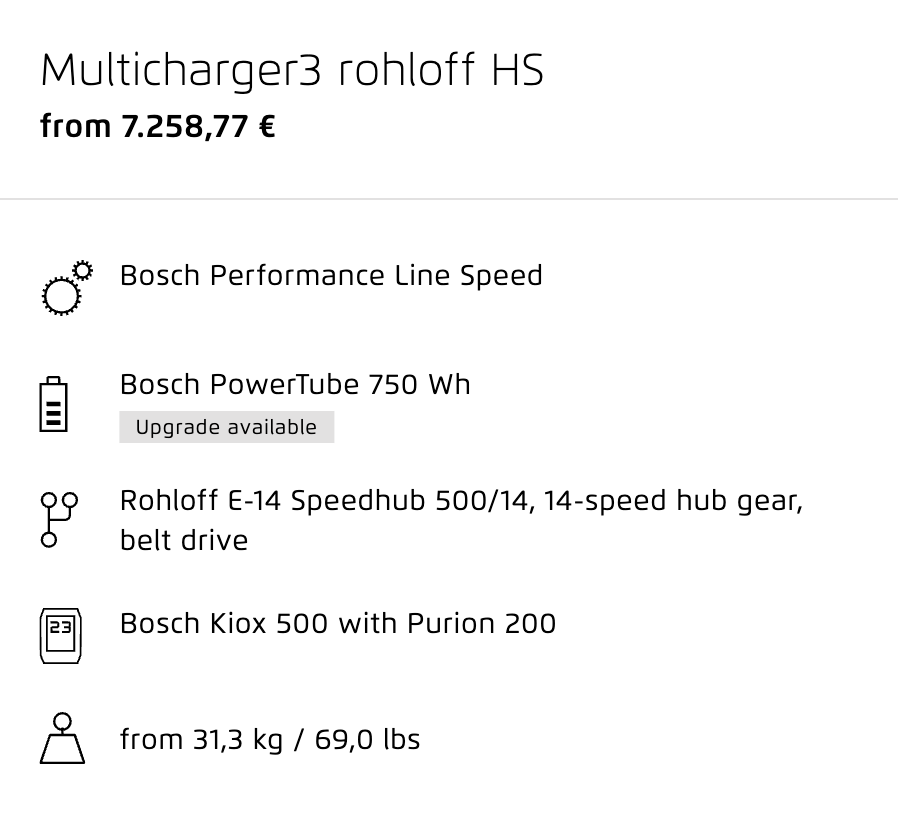Screen dimensions: 898x828
Task: Click the from 7.258,77 € price
Action: [x=158, y=127]
